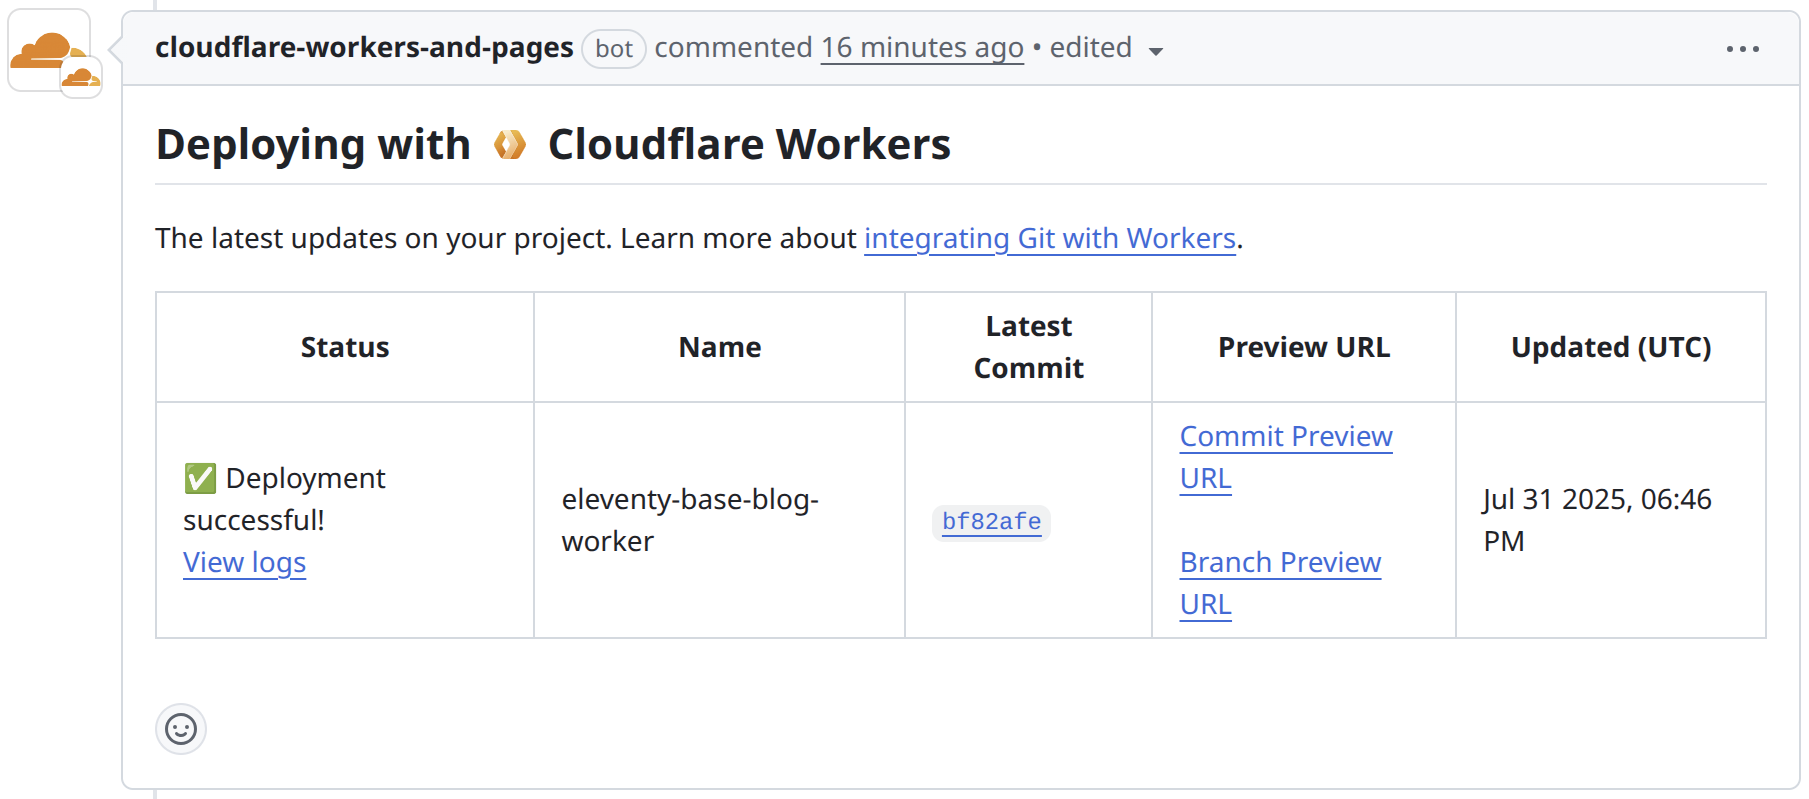Click the bot label badge
The height and width of the screenshot is (799, 1809).
point(613,48)
